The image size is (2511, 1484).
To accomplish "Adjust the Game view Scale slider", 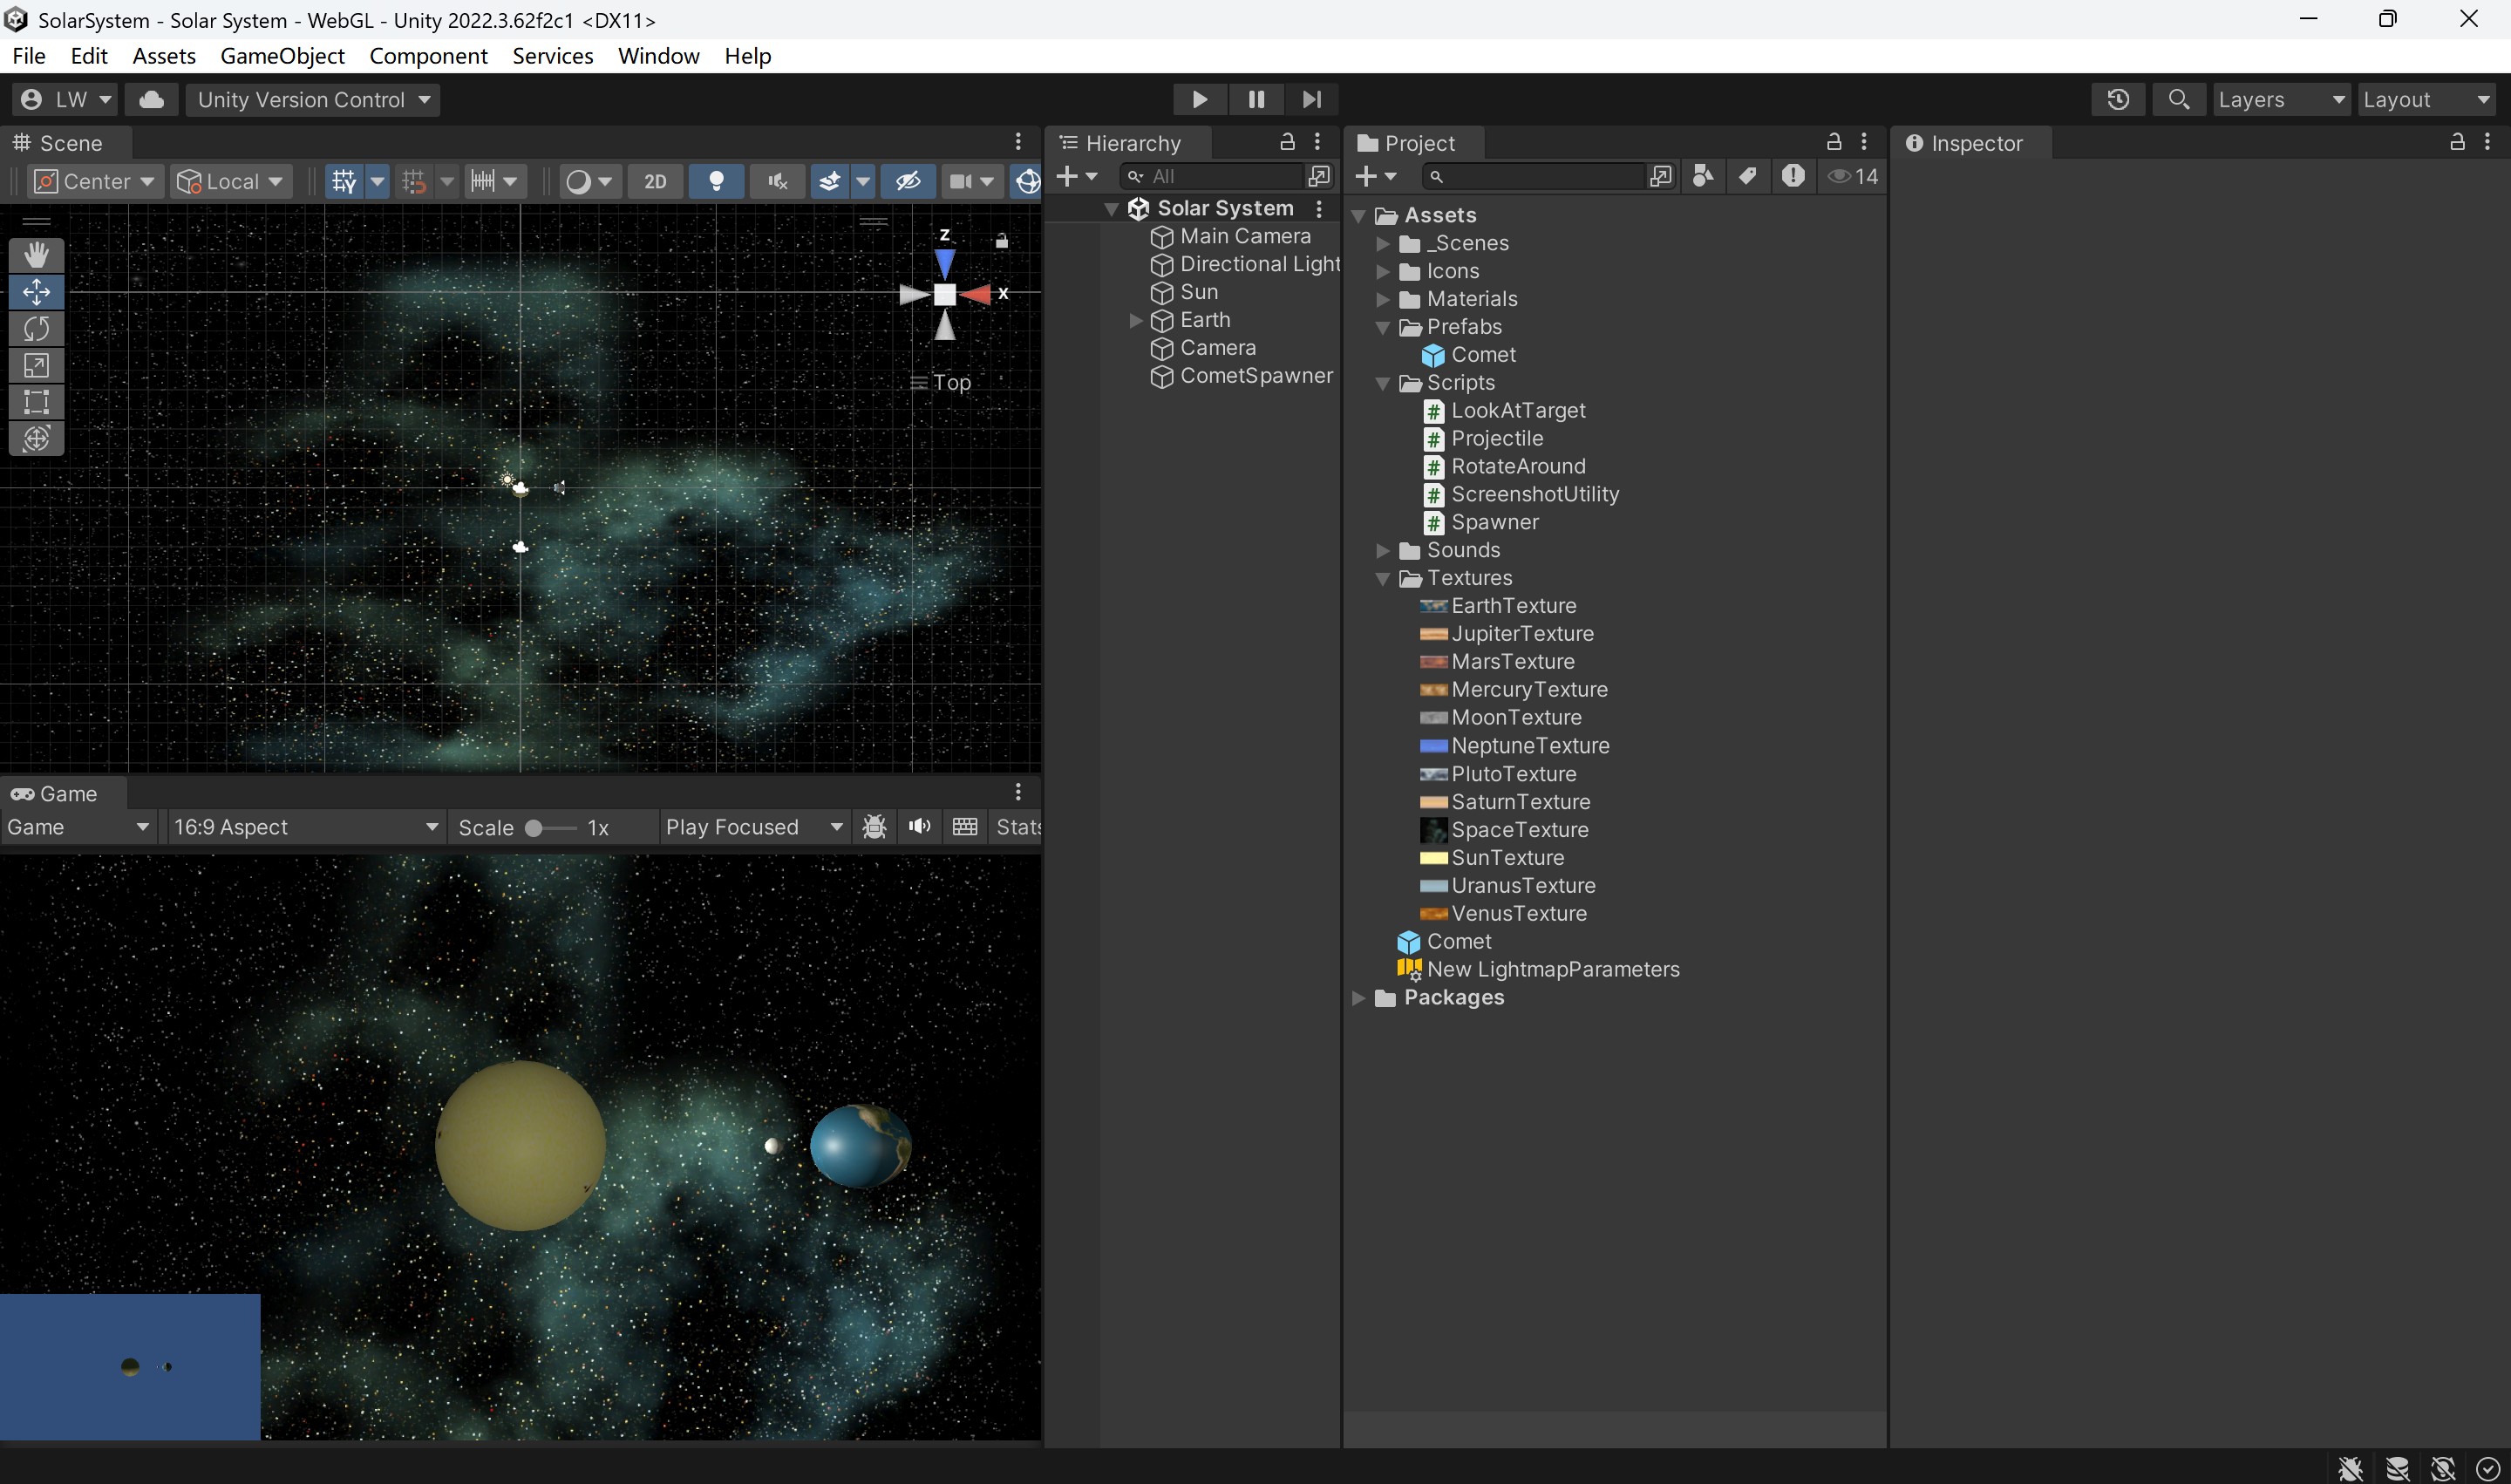I will tap(534, 827).
